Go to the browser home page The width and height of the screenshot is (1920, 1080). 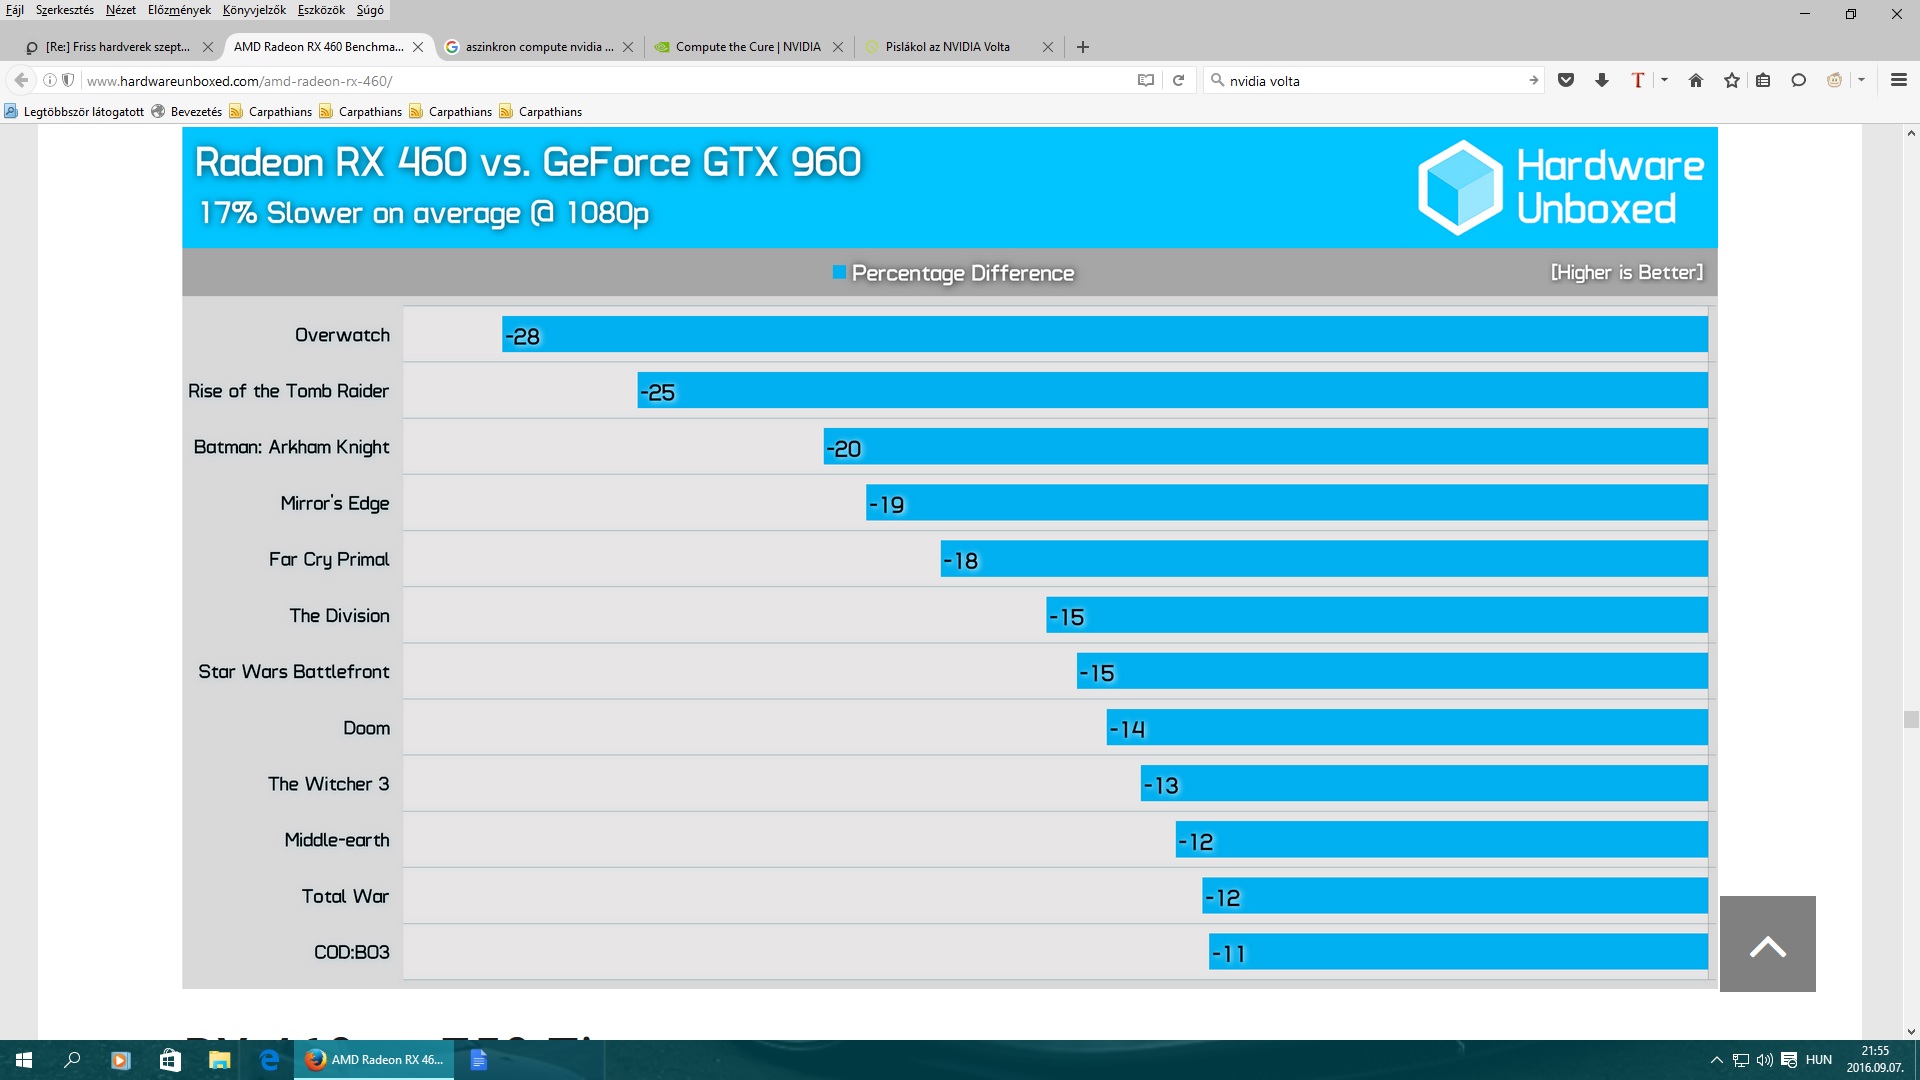tap(1696, 80)
